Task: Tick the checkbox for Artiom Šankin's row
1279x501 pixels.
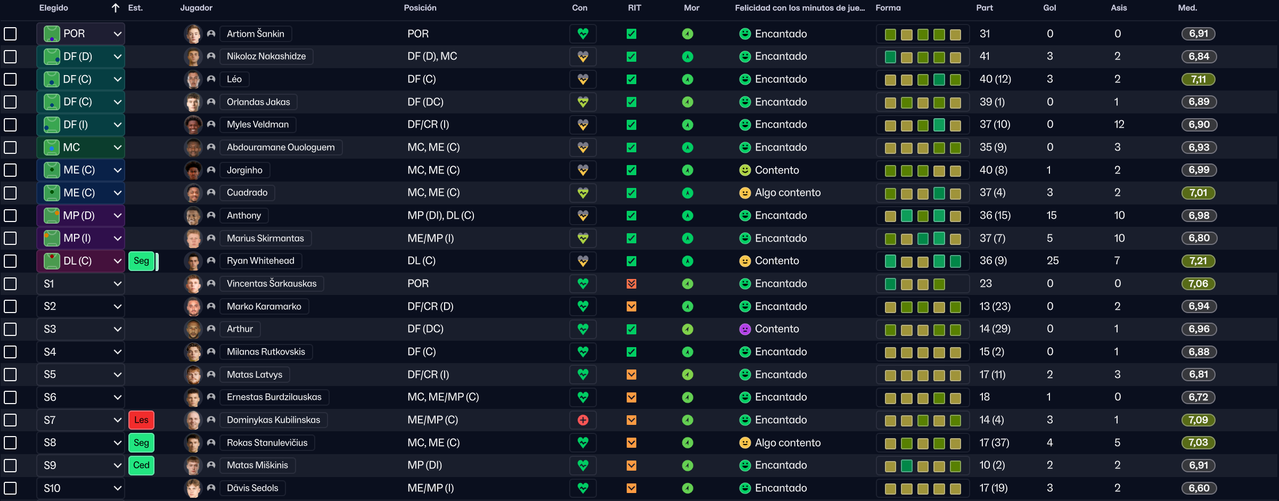Action: [10, 33]
